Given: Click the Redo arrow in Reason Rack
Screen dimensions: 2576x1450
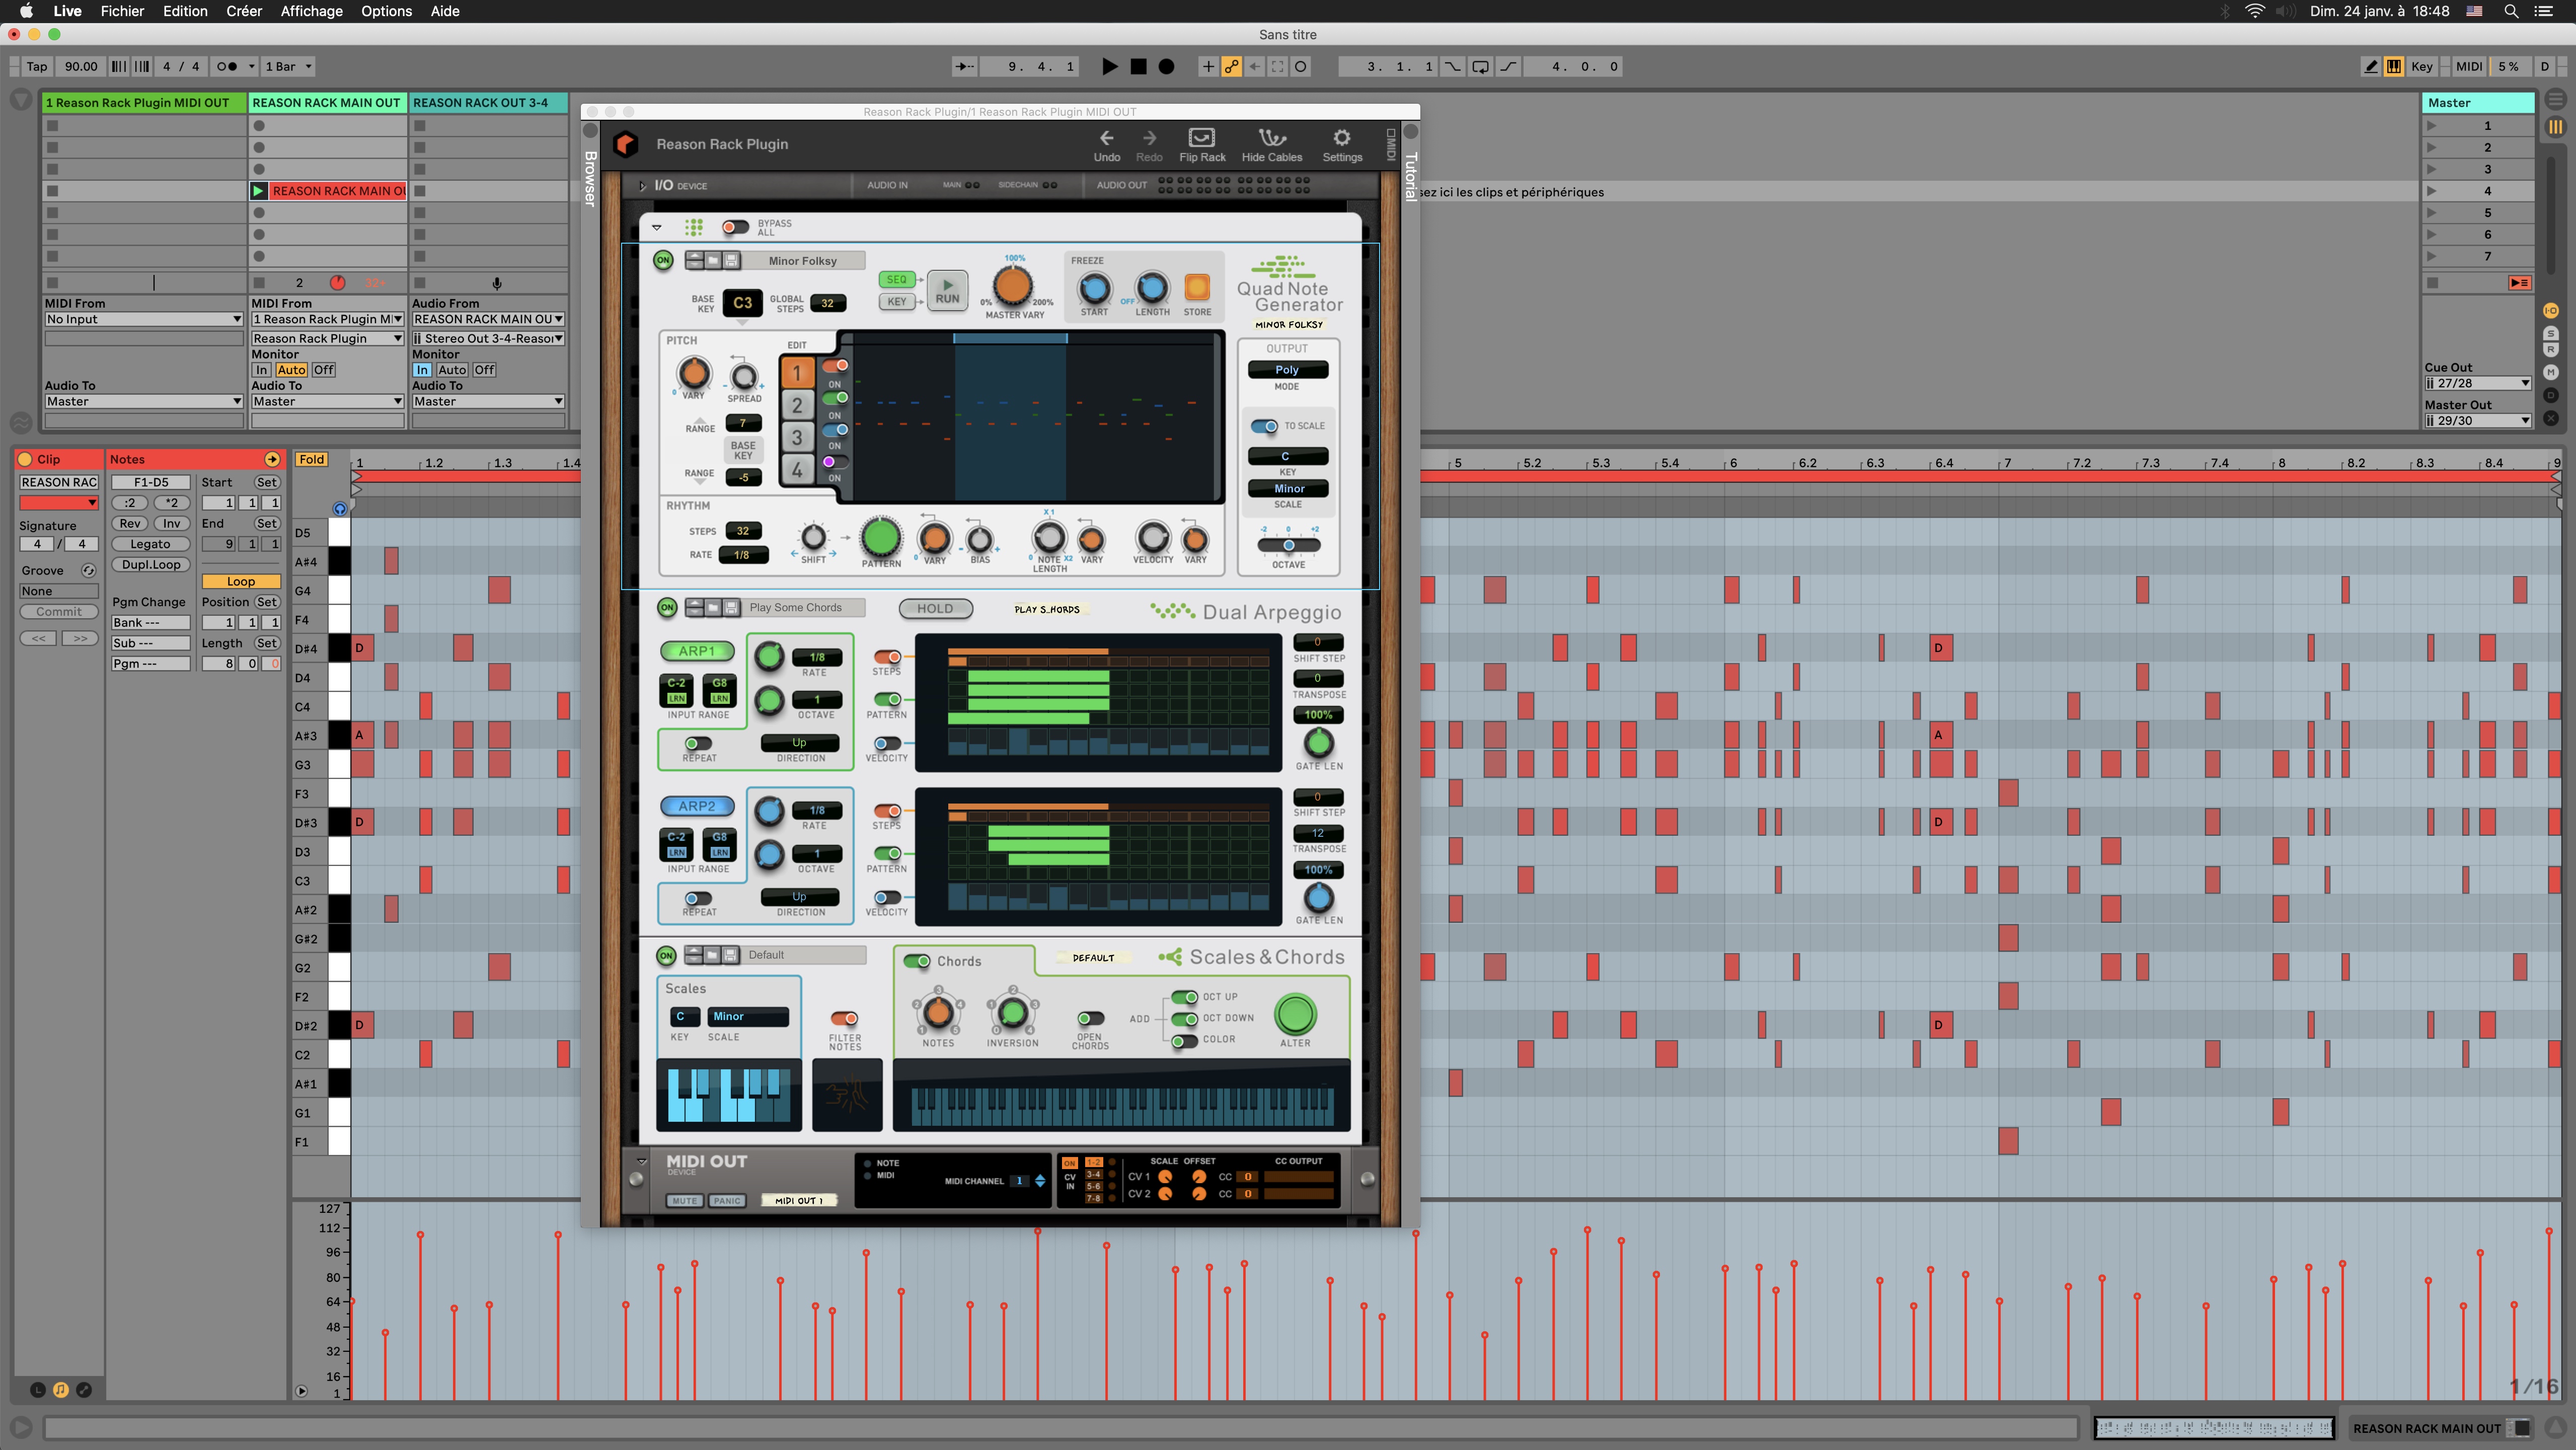Looking at the screenshot, I should (1149, 137).
